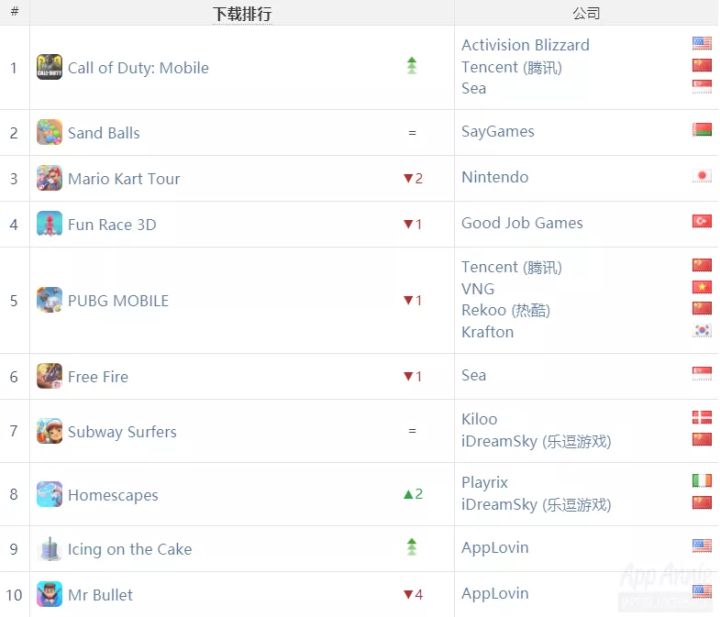Viewport: 720px width, 617px height.
Task: Open the Playrix company link
Action: pos(484,482)
